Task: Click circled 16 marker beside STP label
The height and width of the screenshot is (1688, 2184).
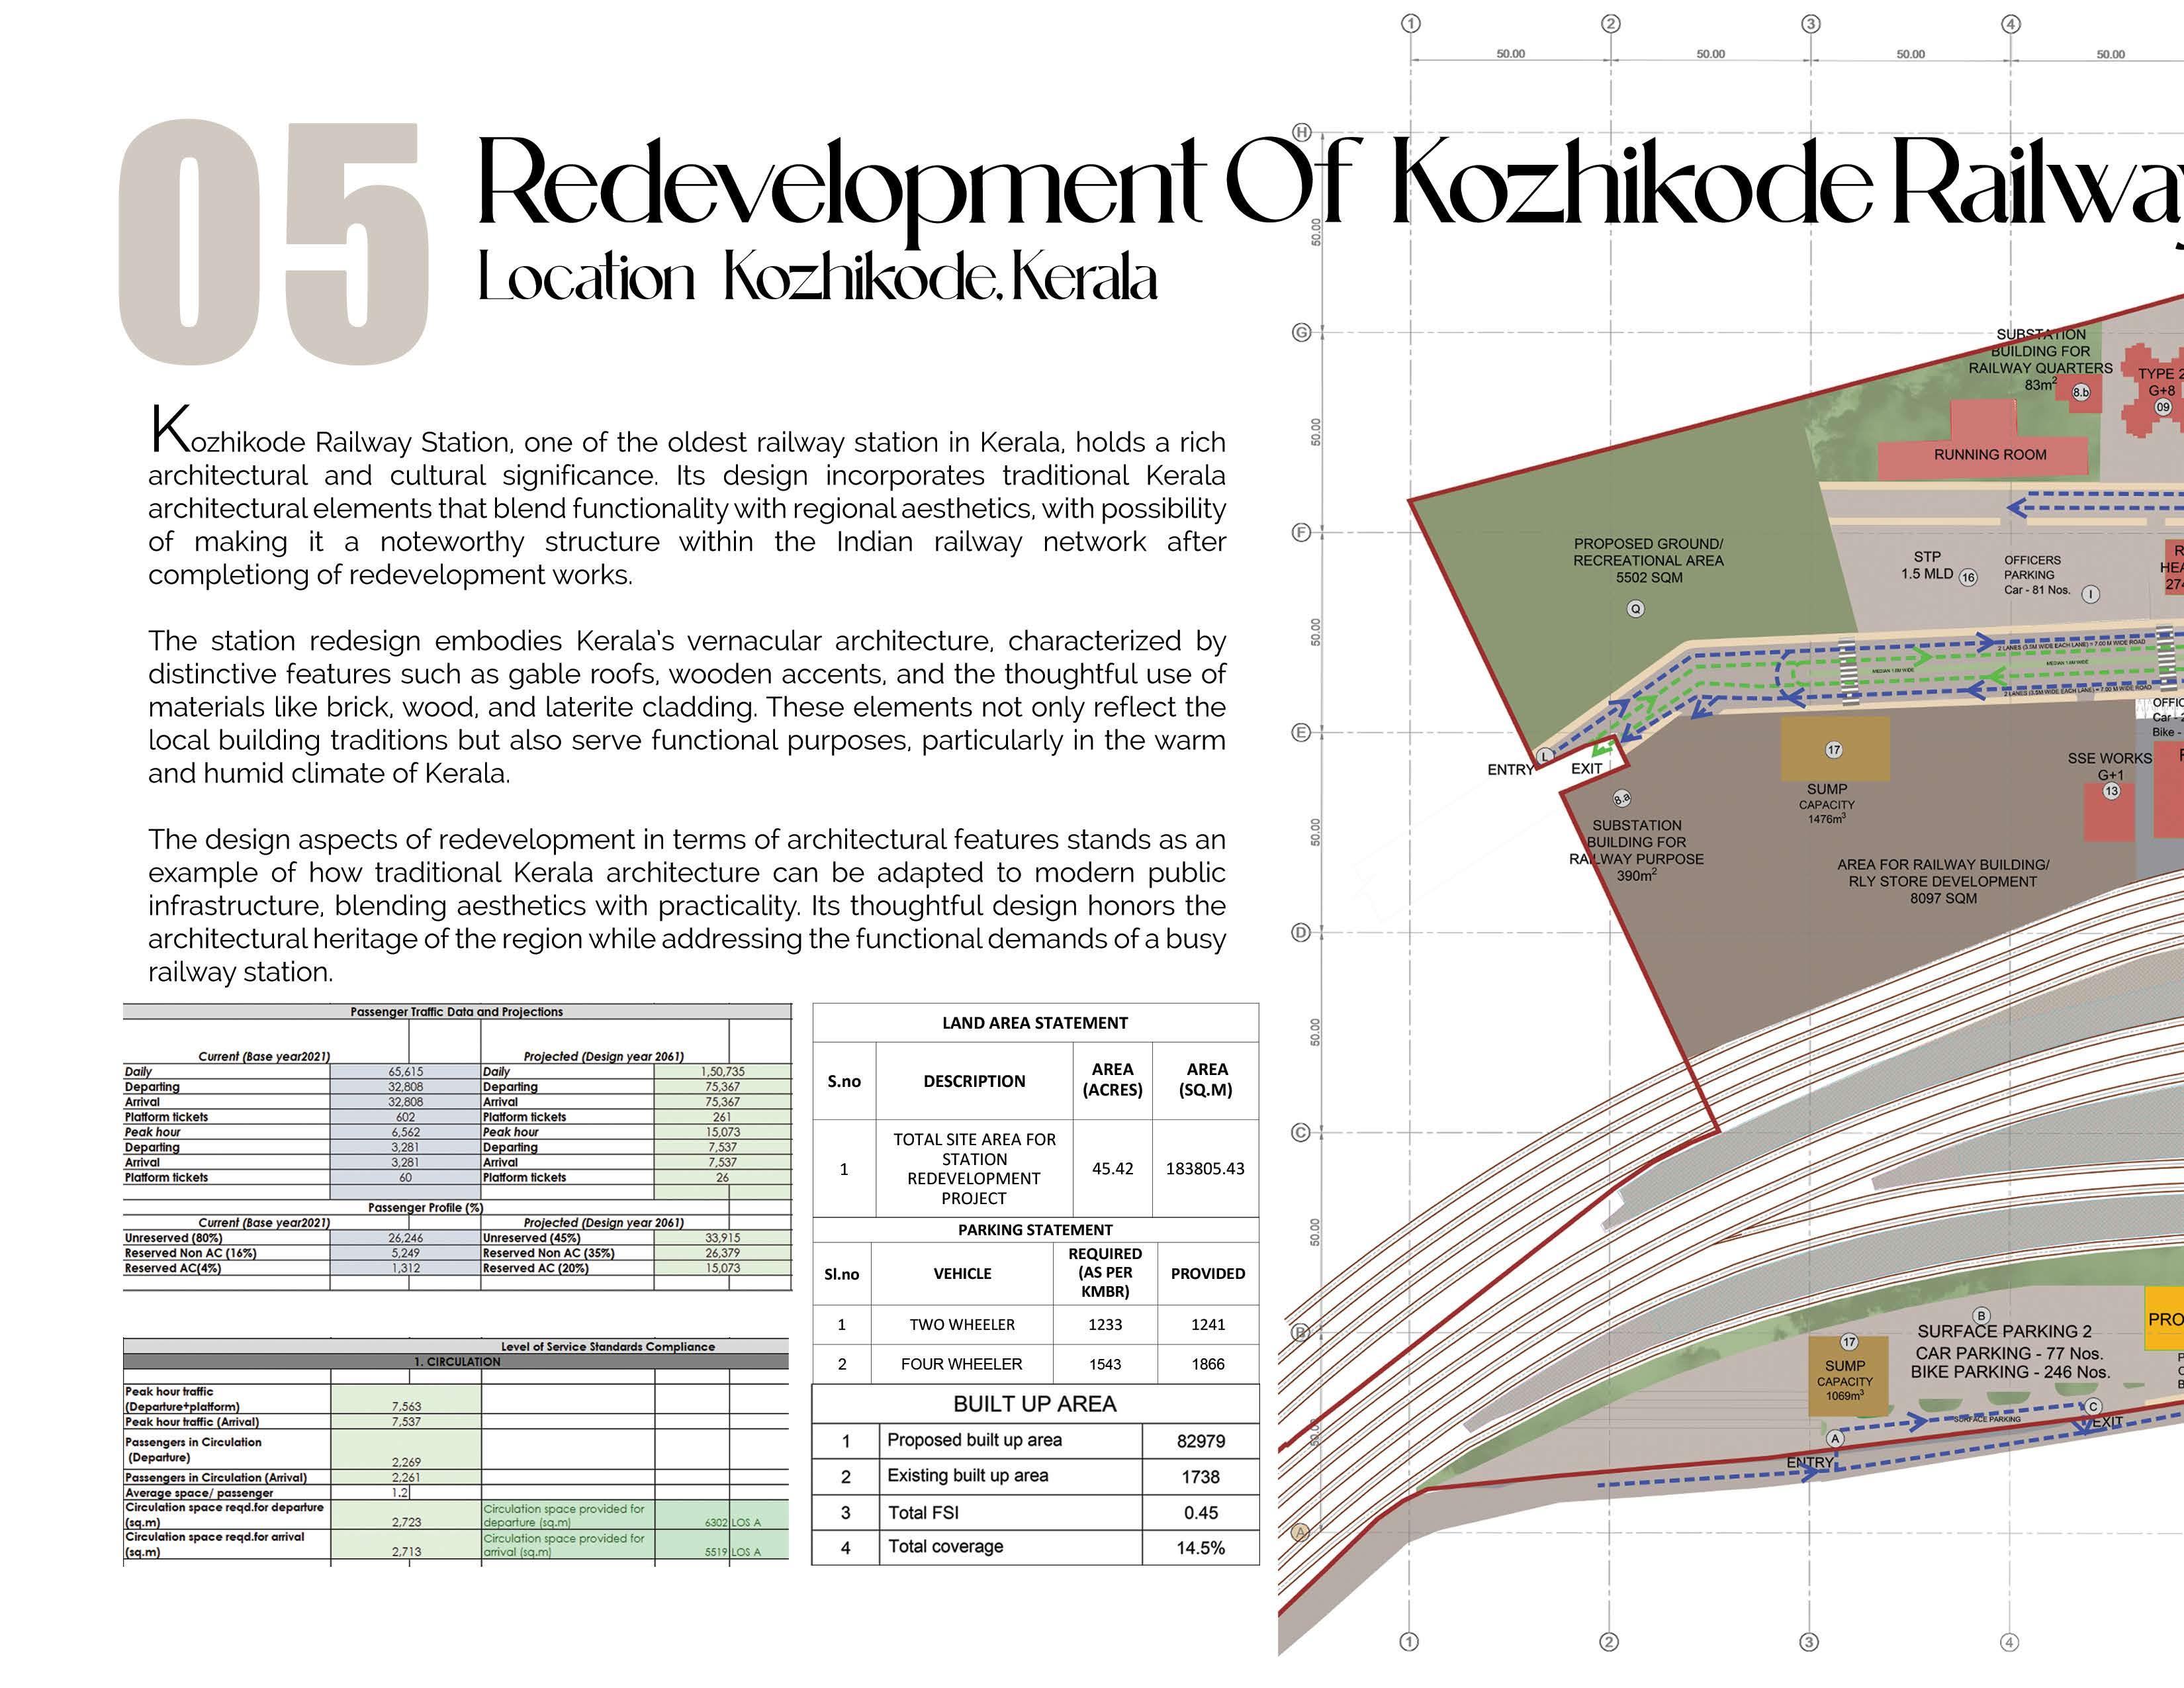Action: [x=1968, y=577]
